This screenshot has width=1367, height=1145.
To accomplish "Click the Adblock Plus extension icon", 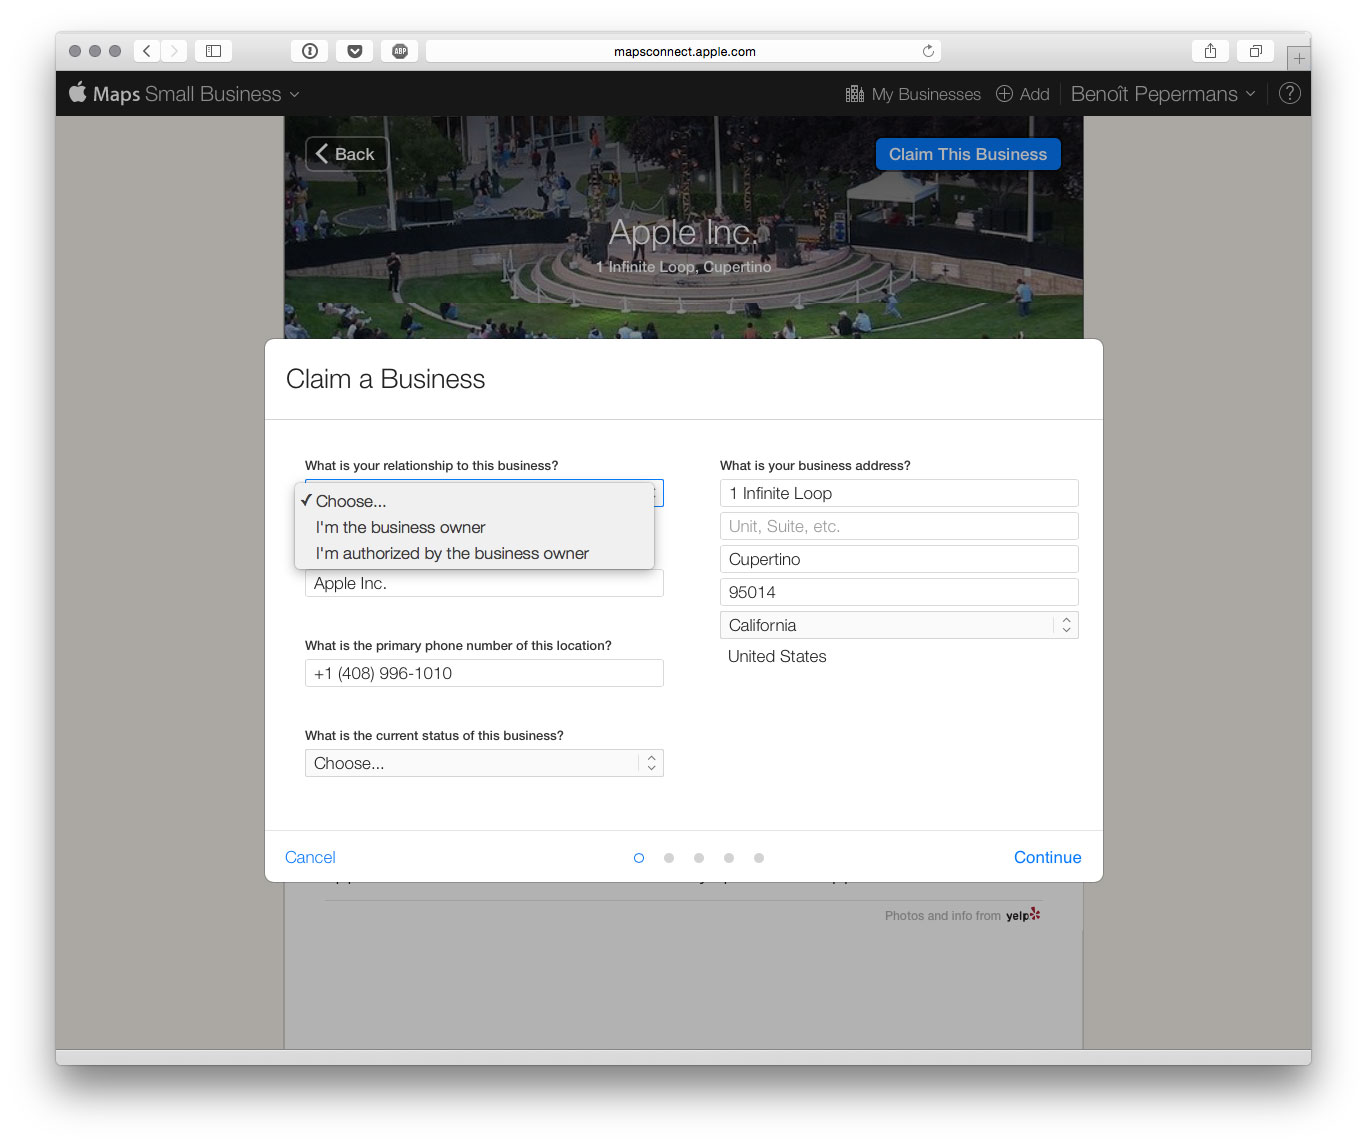I will tap(400, 51).
